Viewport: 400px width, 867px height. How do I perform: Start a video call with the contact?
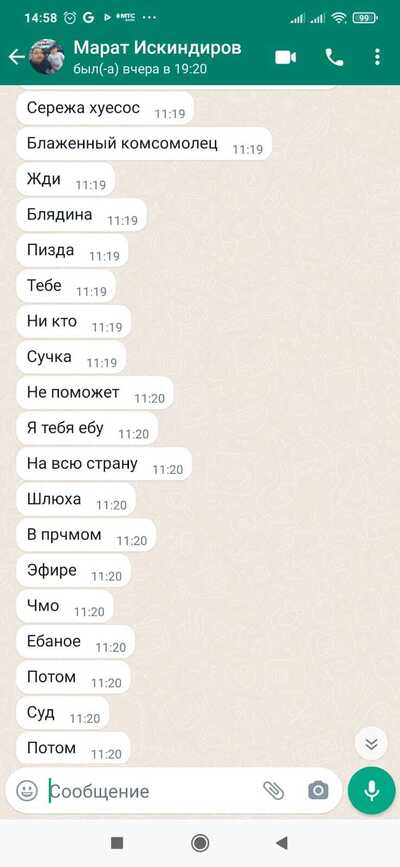click(x=285, y=58)
